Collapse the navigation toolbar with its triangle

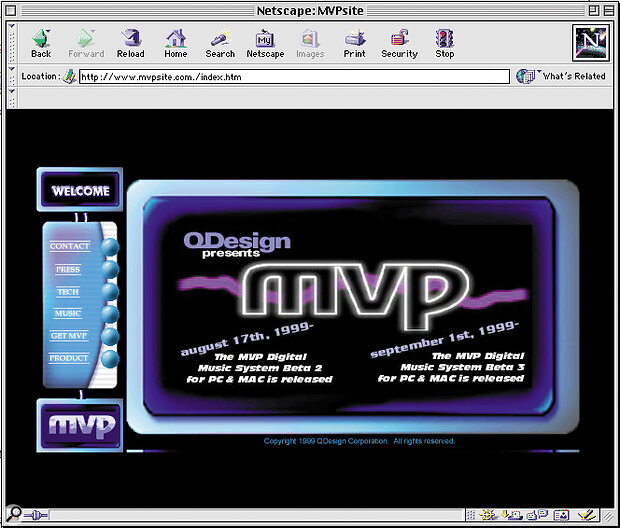click(x=11, y=26)
